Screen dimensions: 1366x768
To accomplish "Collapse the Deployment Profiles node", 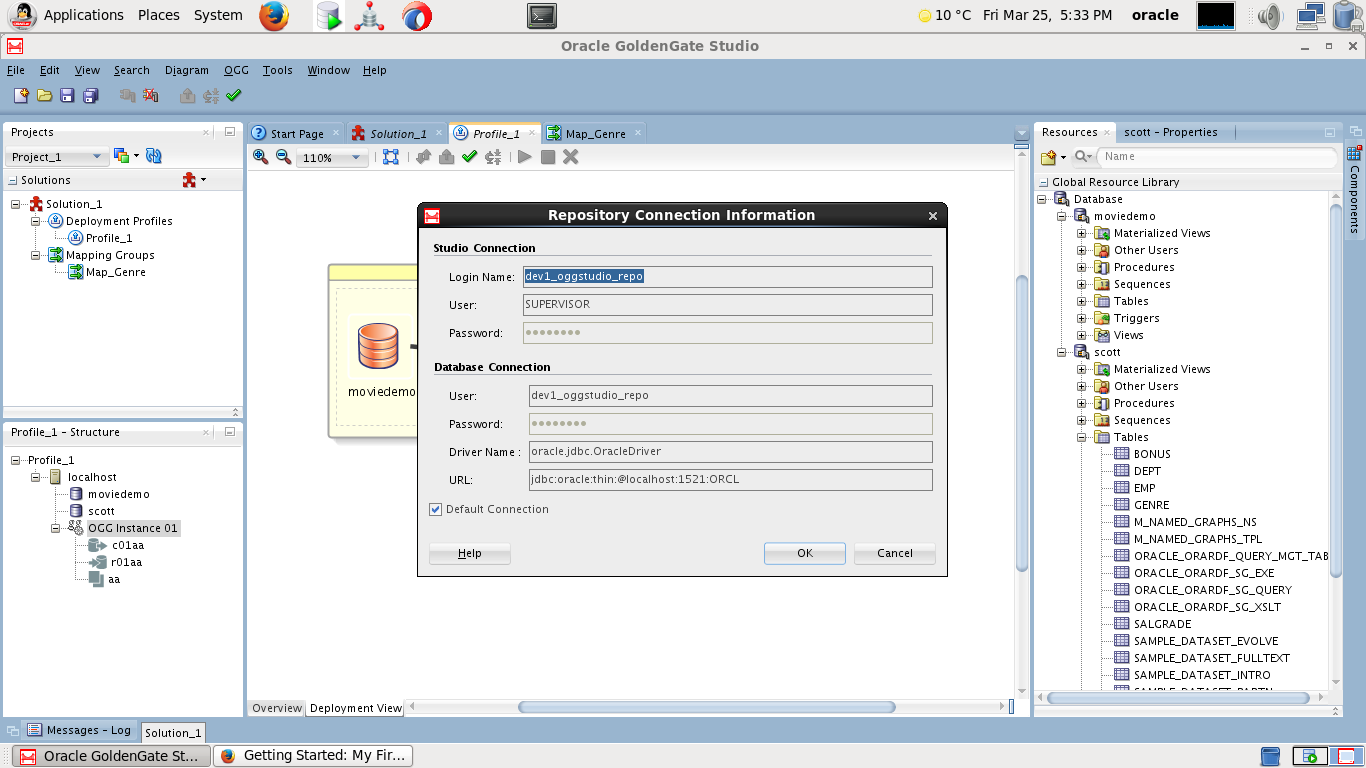I will (x=36, y=221).
